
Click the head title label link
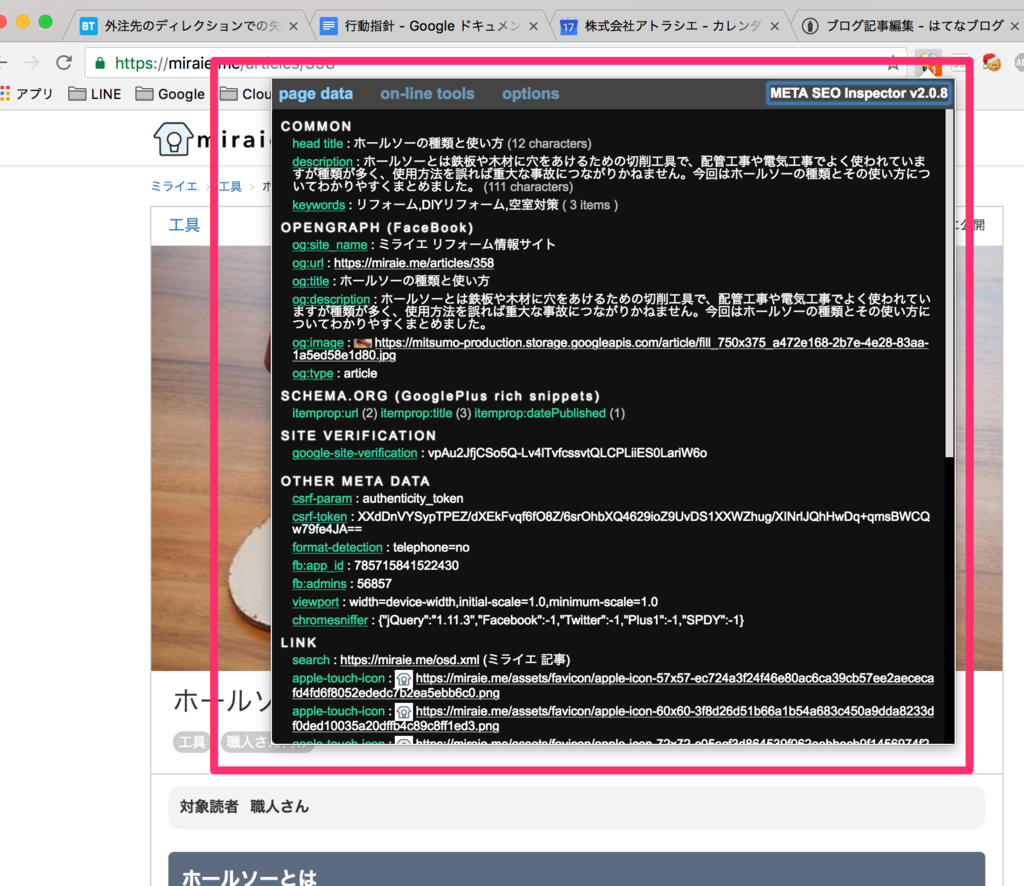click(x=317, y=144)
